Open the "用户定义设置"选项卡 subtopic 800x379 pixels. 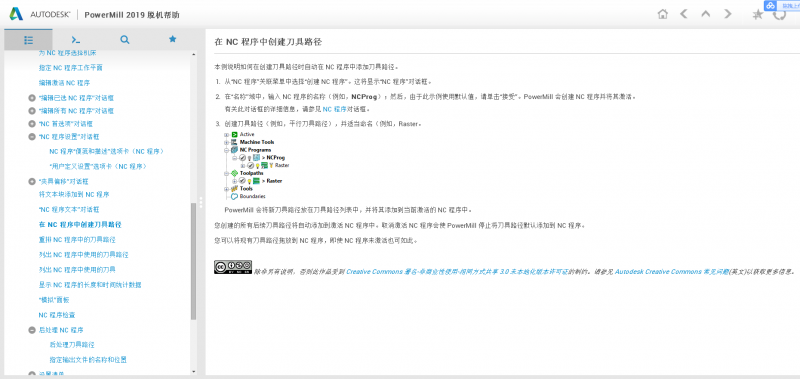point(98,166)
